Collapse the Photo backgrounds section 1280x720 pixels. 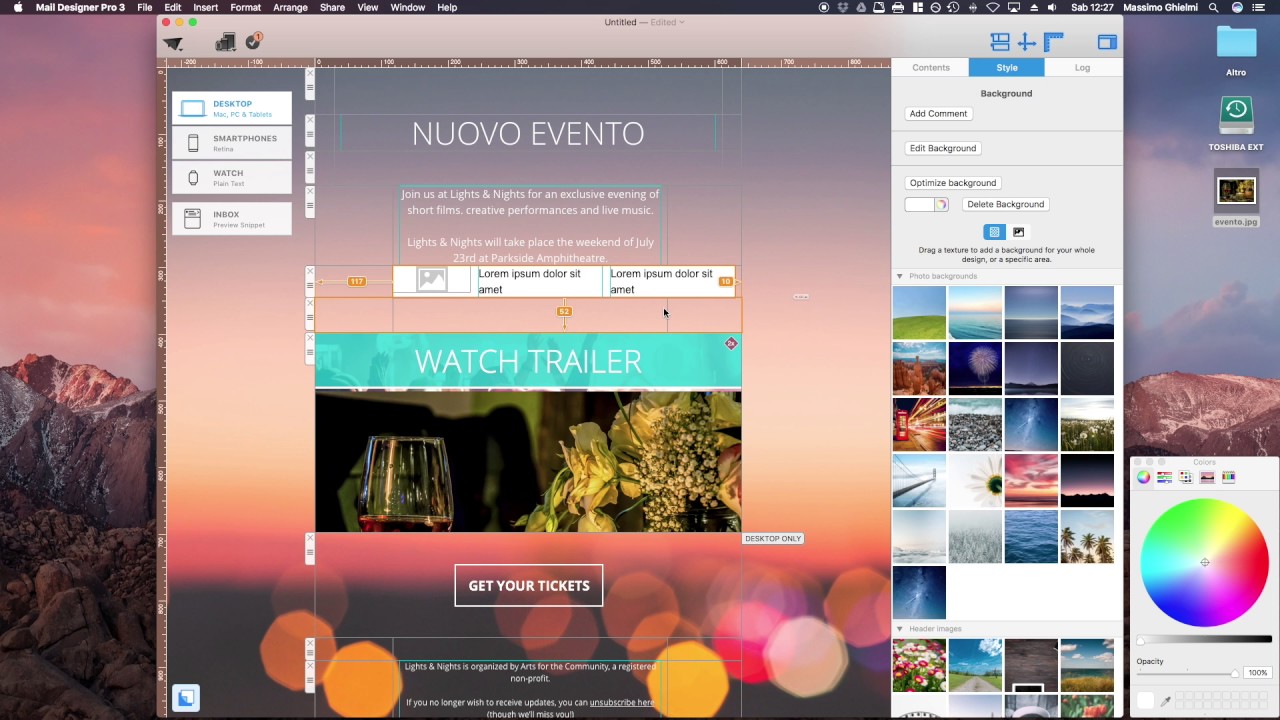(899, 276)
